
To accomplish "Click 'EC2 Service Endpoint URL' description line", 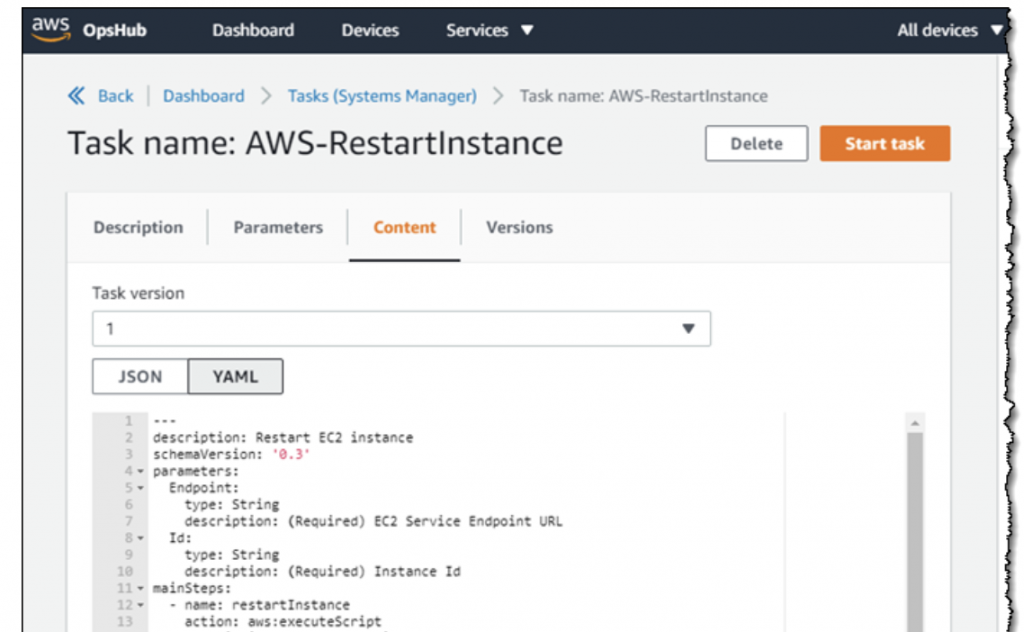I will click(x=373, y=522).
